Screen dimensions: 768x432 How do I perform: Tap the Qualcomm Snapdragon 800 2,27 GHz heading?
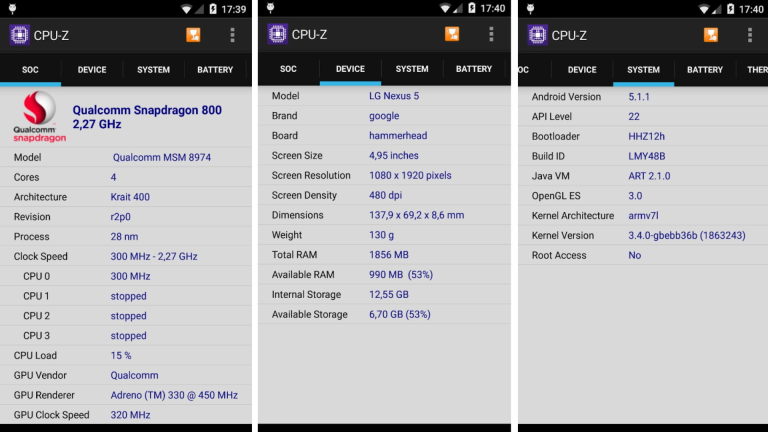tap(147, 117)
